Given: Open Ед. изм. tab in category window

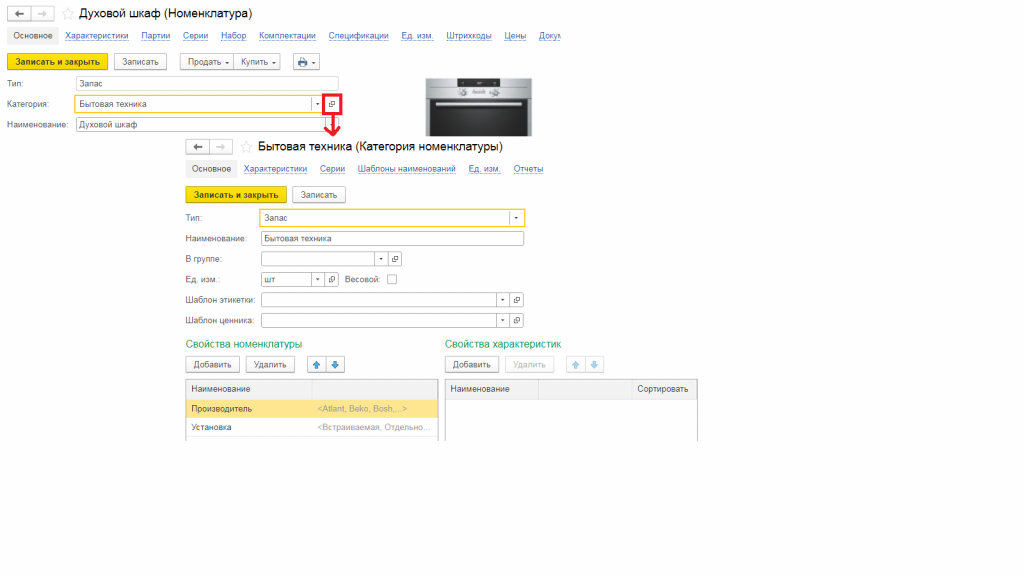Looking at the screenshot, I should click(x=485, y=169).
